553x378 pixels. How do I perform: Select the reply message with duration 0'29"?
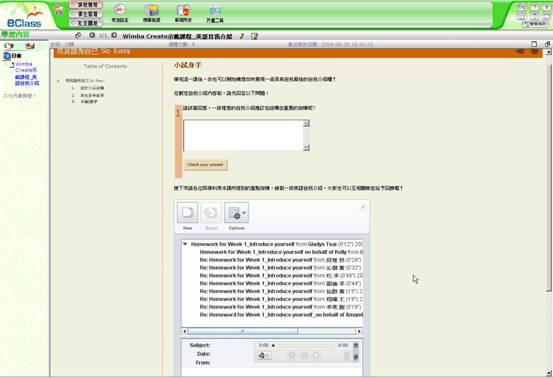pyautogui.click(x=280, y=260)
